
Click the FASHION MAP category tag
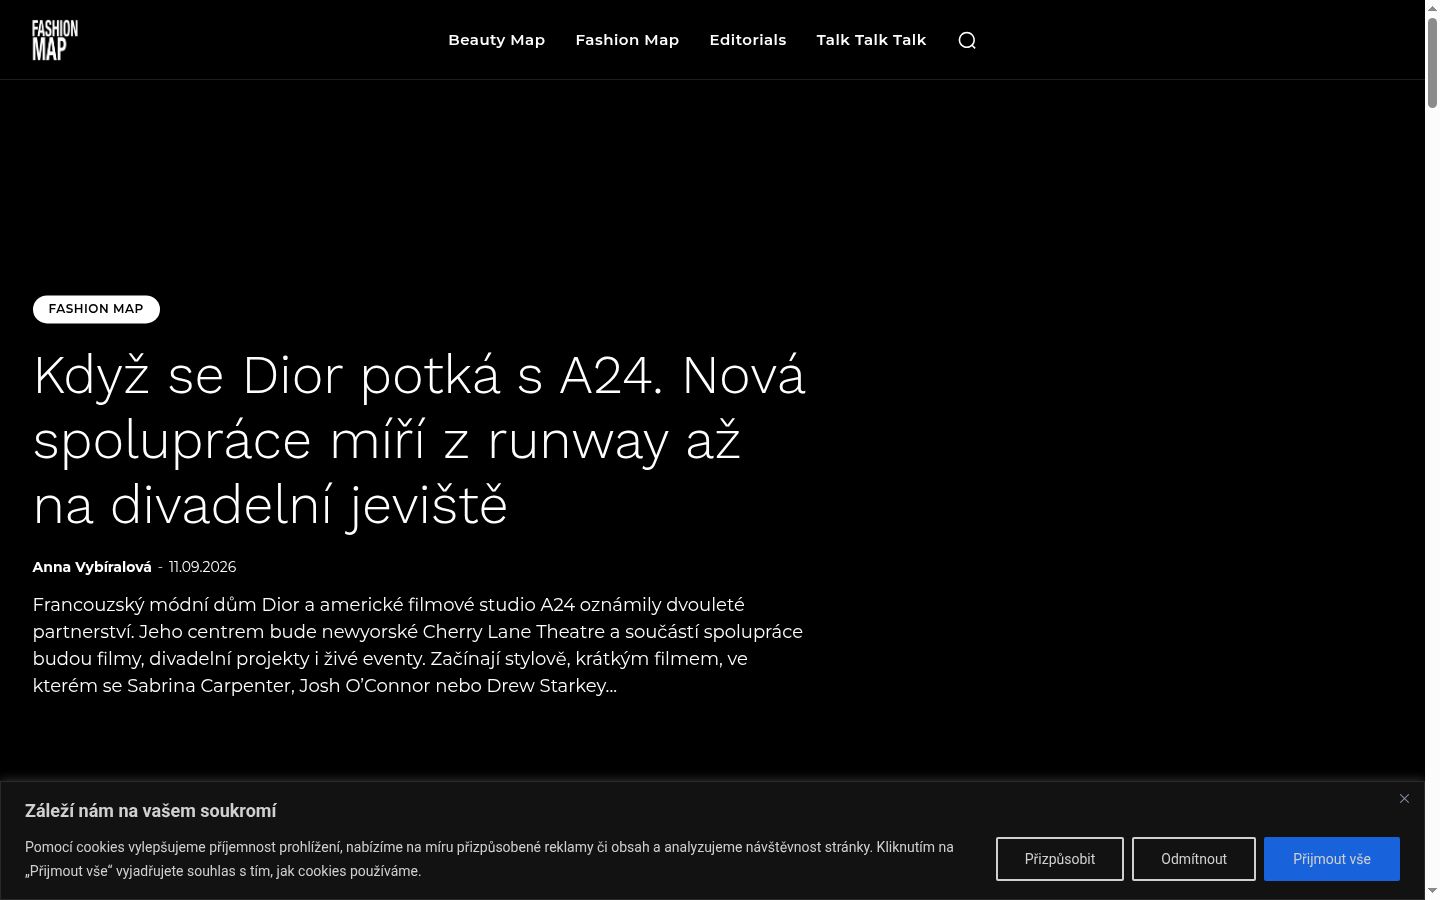pyautogui.click(x=96, y=309)
